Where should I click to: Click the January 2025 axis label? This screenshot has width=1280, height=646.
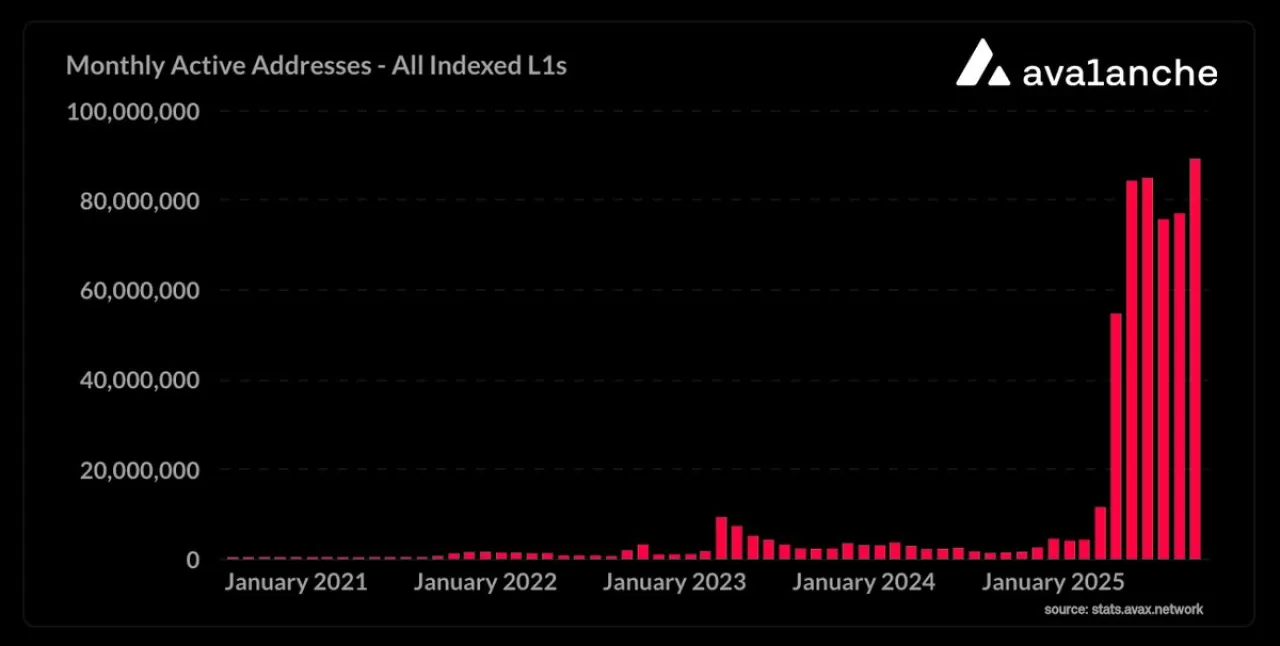point(1053,583)
